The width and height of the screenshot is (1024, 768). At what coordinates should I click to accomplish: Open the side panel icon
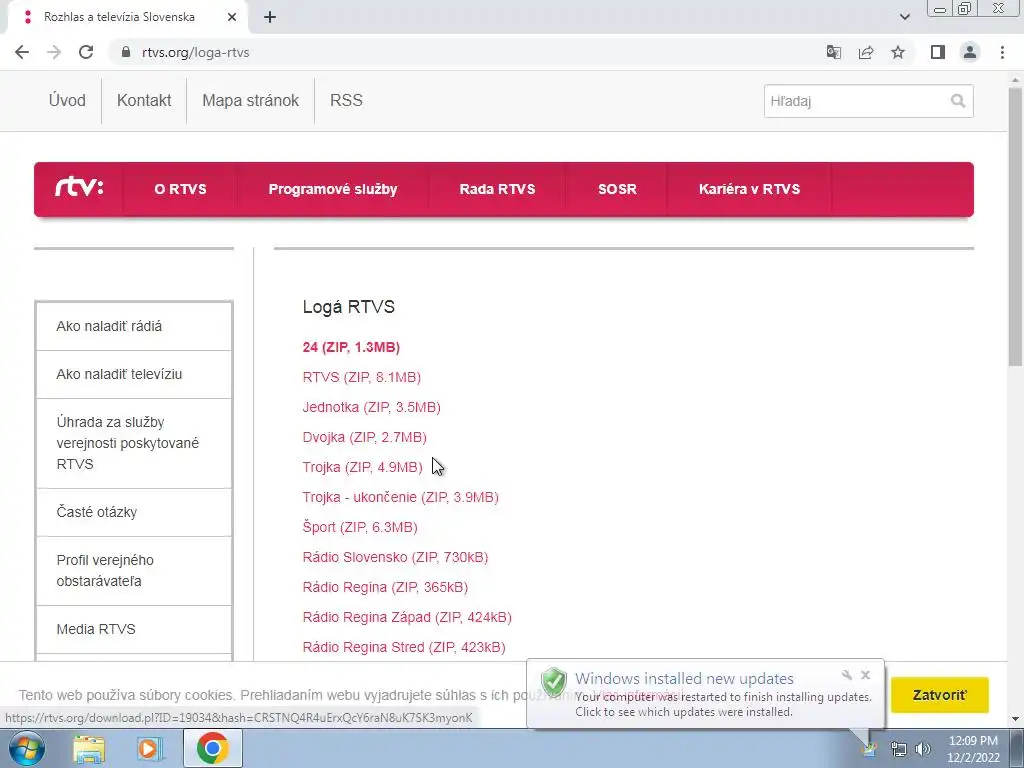point(938,52)
